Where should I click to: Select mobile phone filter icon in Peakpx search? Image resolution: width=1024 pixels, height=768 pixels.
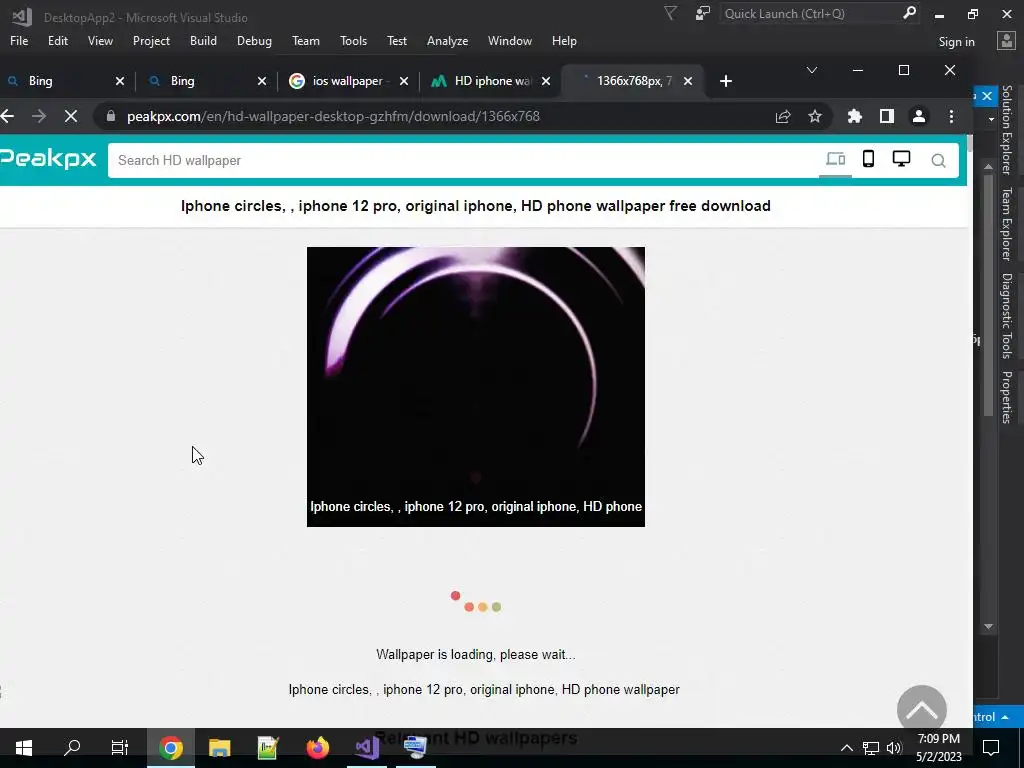(x=868, y=159)
